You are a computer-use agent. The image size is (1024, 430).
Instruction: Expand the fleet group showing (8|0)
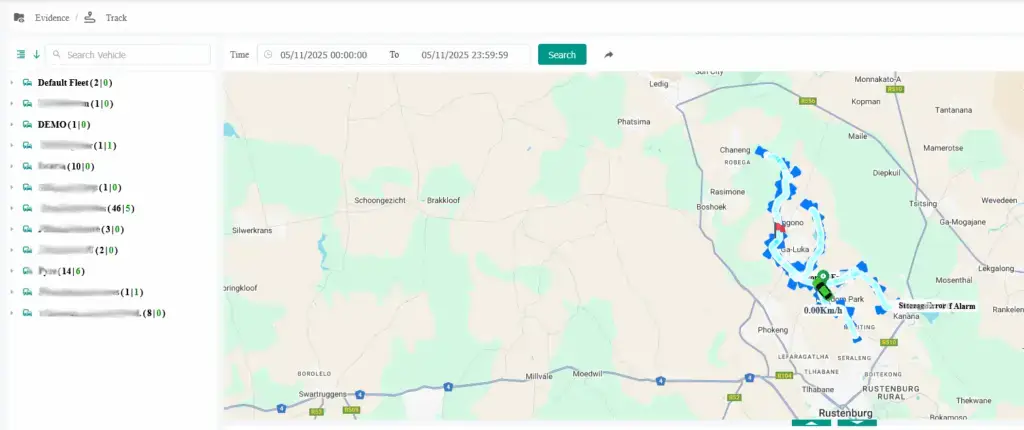point(12,313)
